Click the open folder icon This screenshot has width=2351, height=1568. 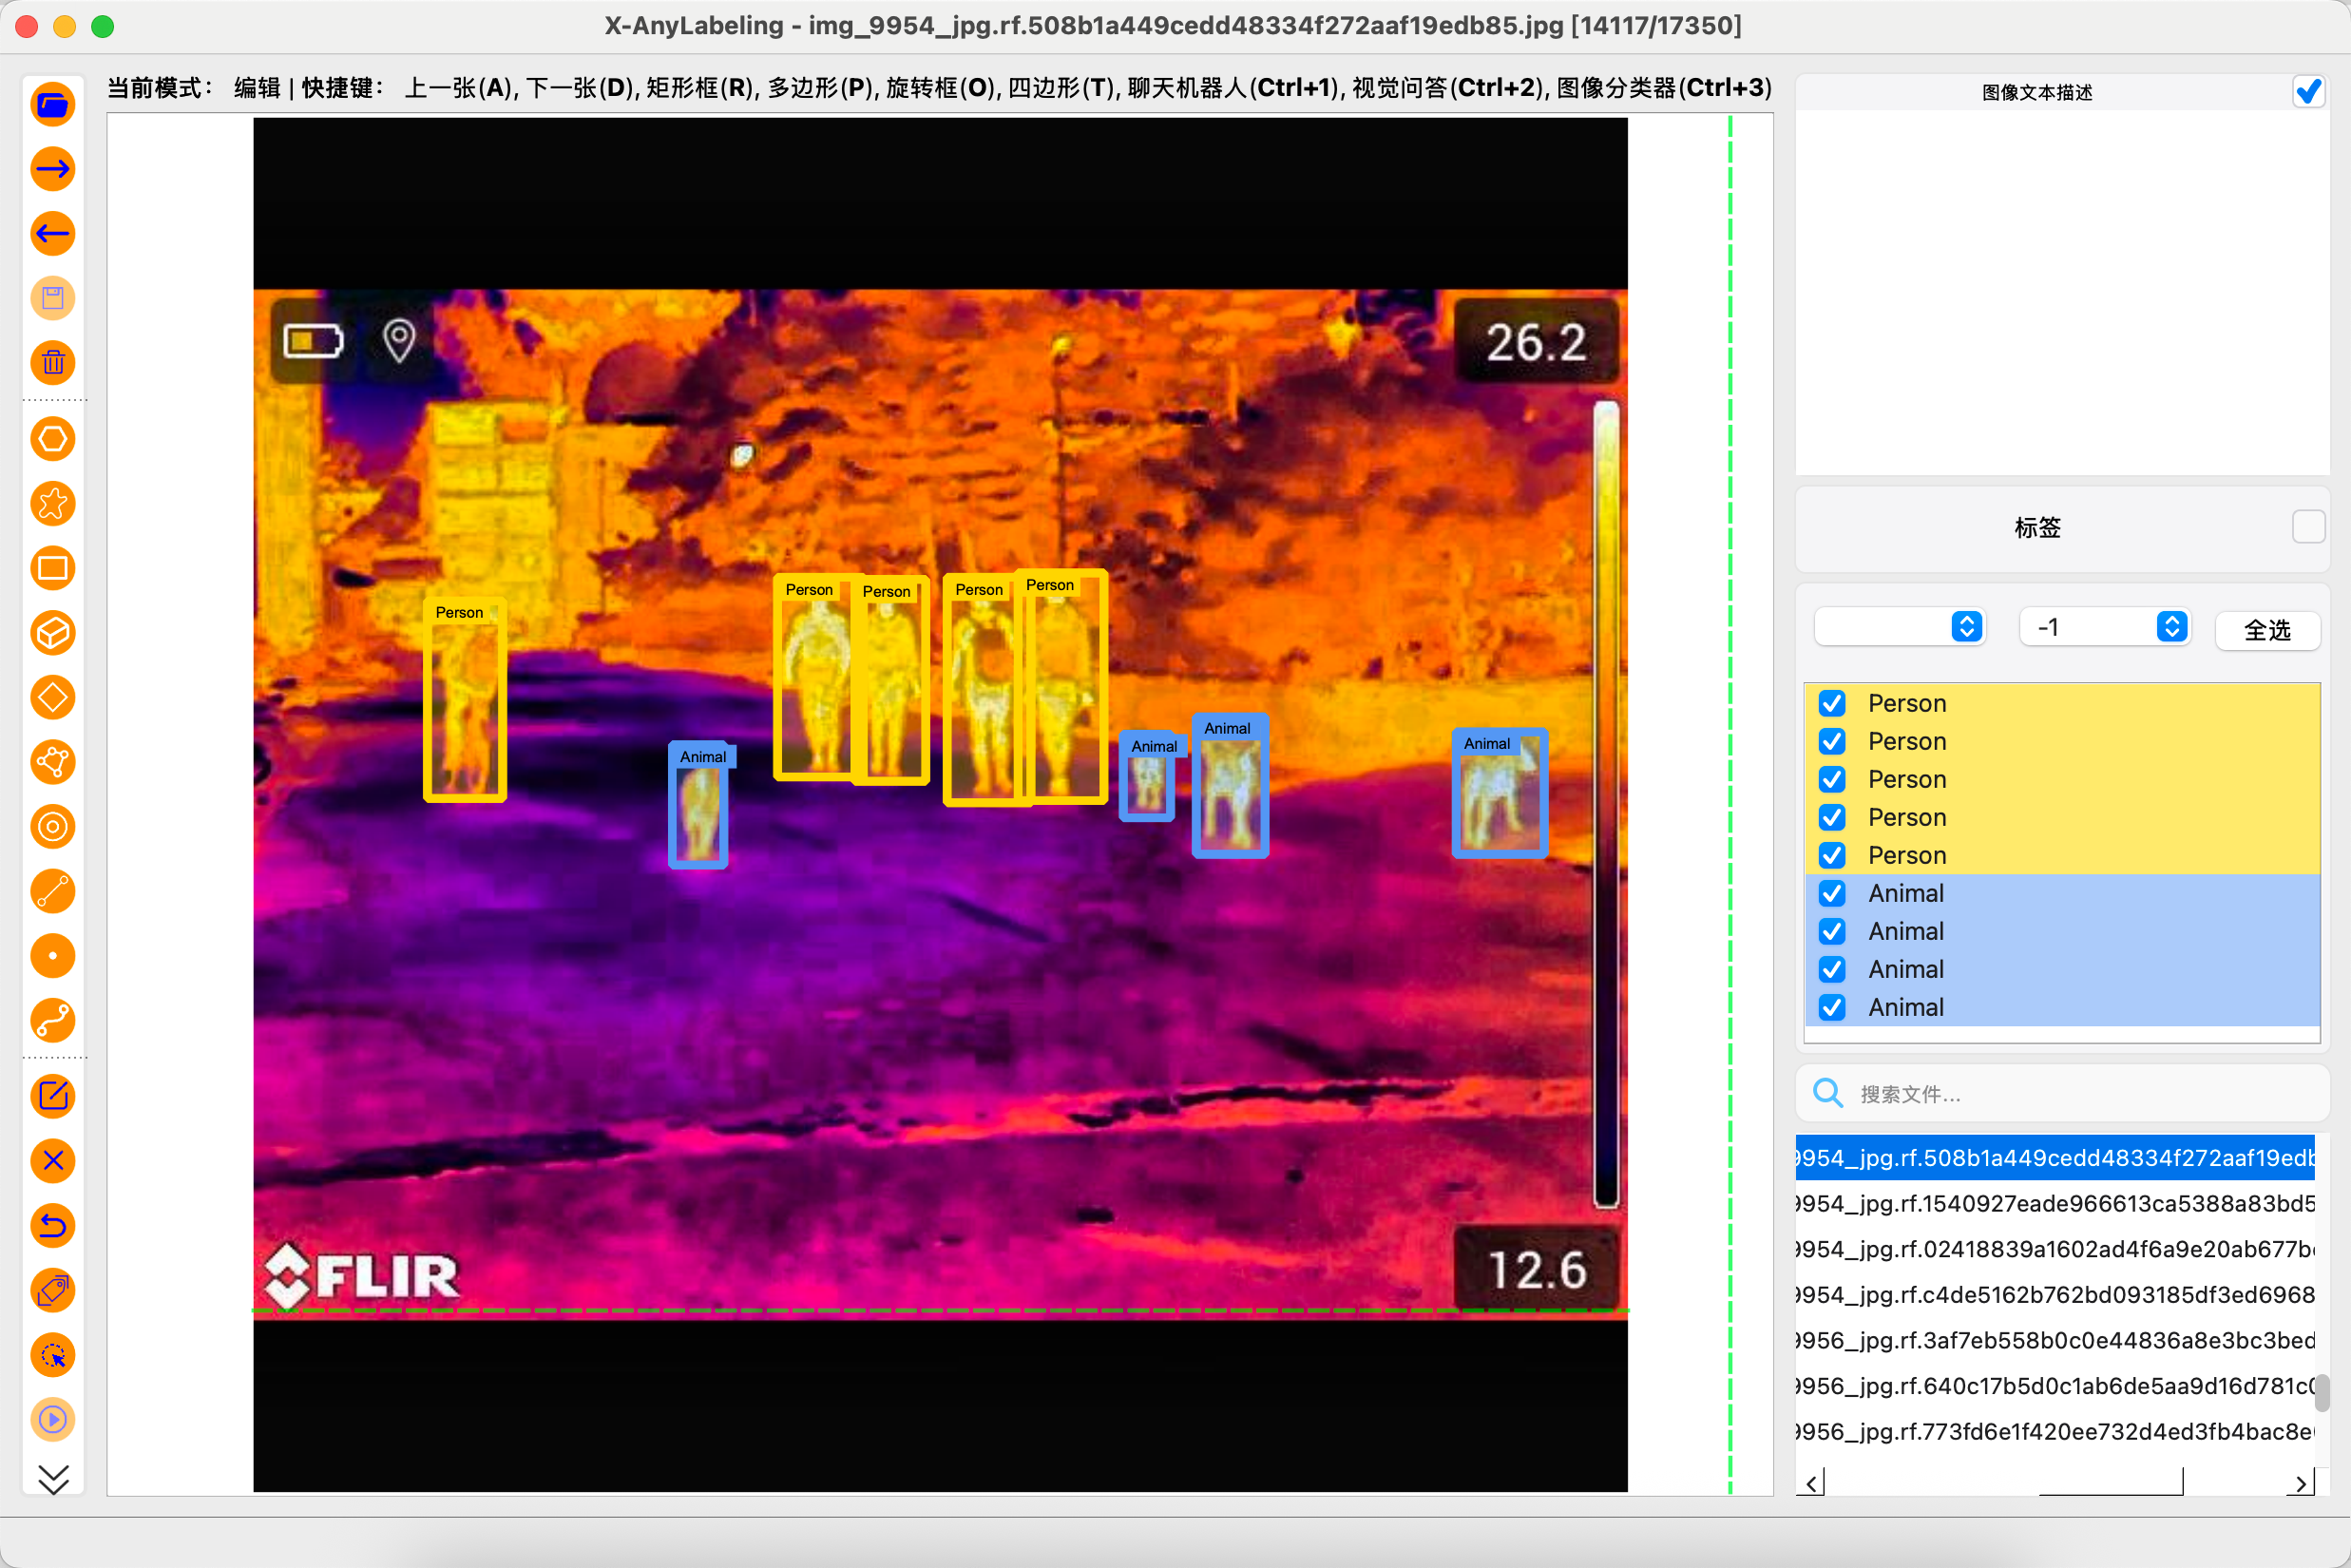point(53,104)
